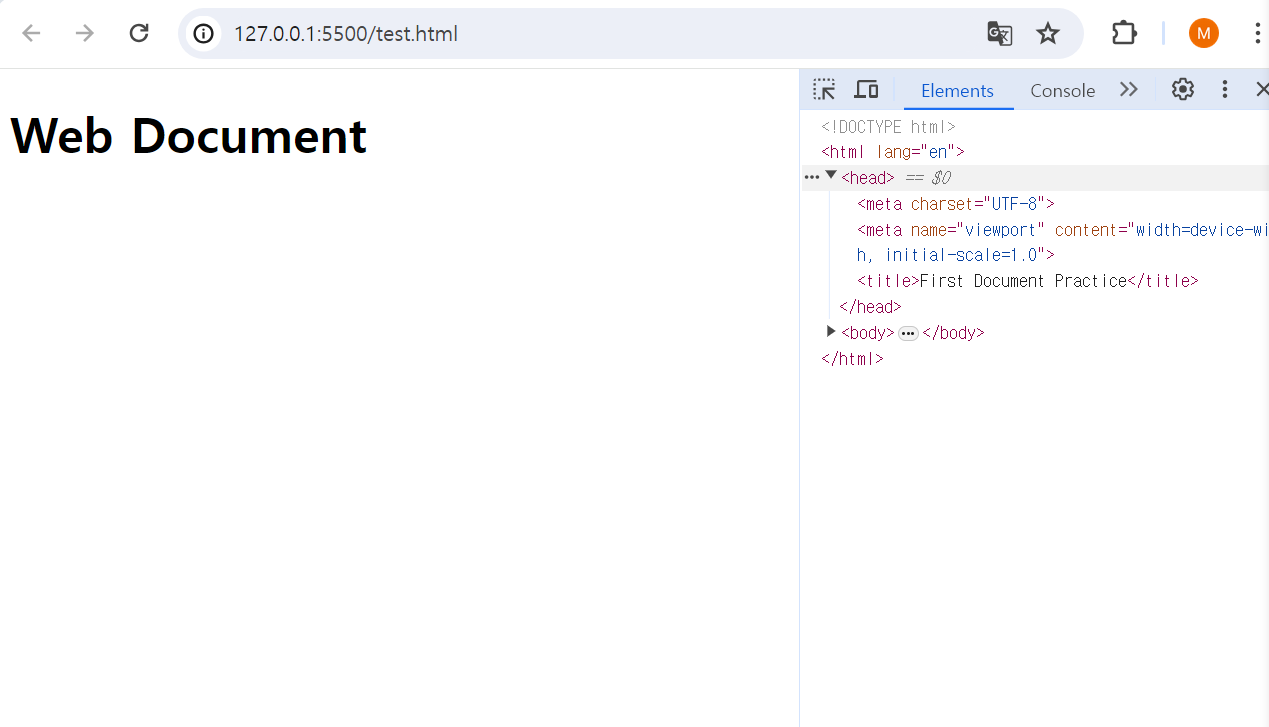Viewport: 1269px width, 727px height.
Task: Click the browser back arrow
Action: point(32,34)
